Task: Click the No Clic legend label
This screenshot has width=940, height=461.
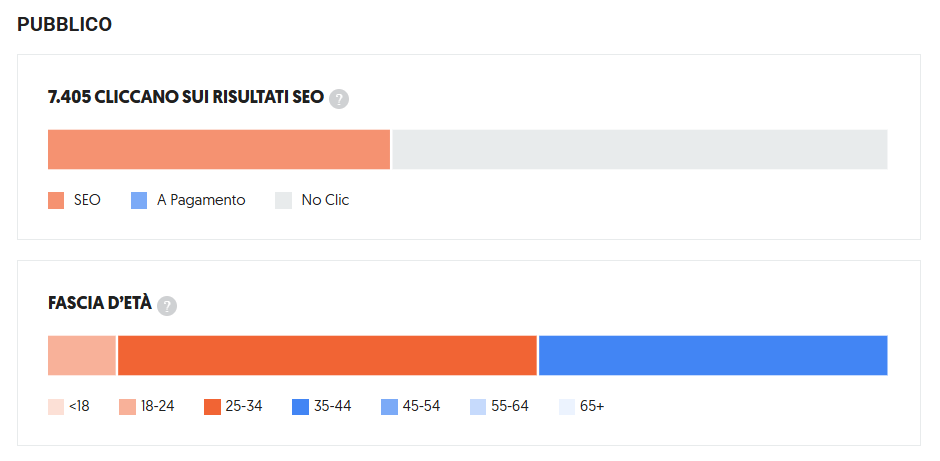Action: [x=325, y=200]
